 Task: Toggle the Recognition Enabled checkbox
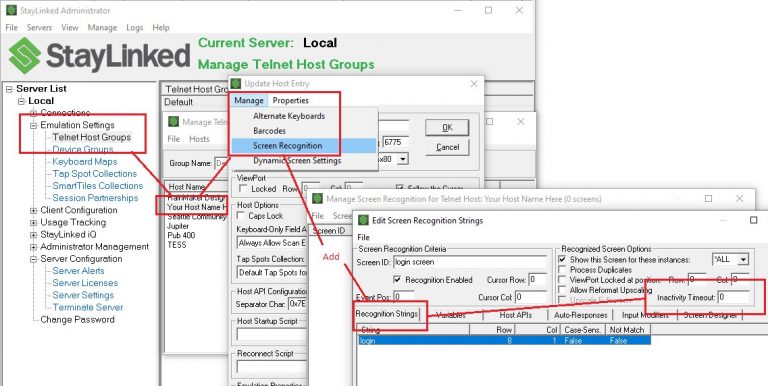397,280
